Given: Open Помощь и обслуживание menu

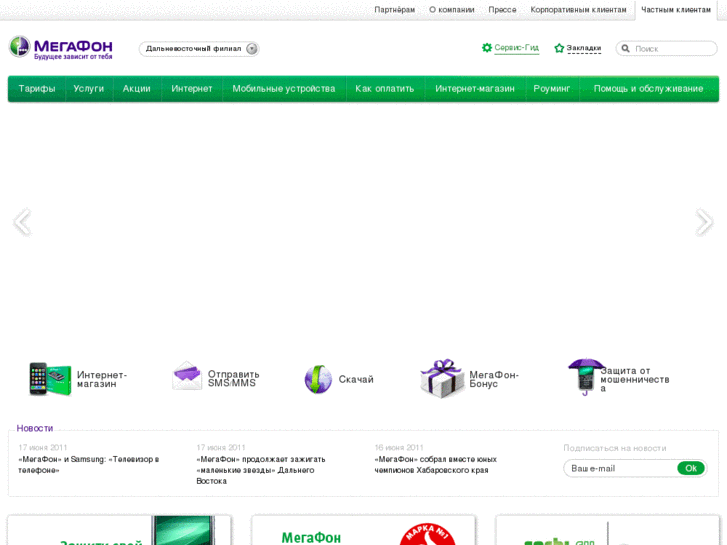Looking at the screenshot, I should 649,89.
